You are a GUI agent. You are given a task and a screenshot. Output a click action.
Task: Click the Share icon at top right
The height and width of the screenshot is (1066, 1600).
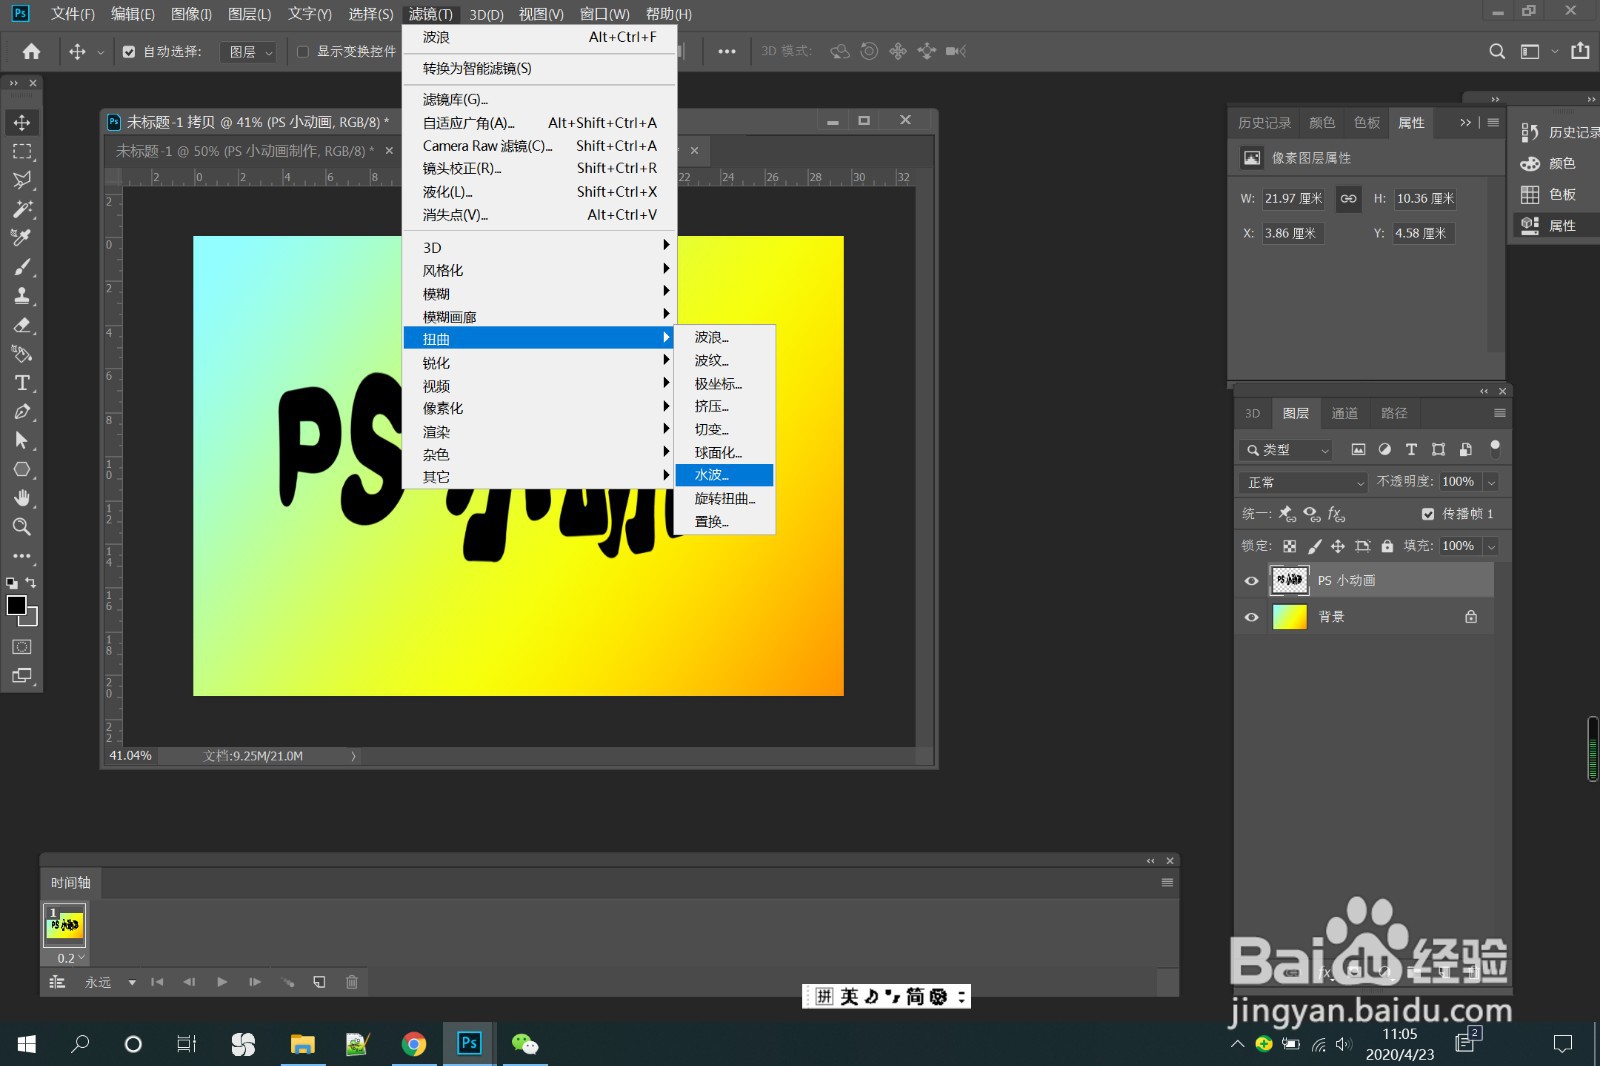(1580, 51)
